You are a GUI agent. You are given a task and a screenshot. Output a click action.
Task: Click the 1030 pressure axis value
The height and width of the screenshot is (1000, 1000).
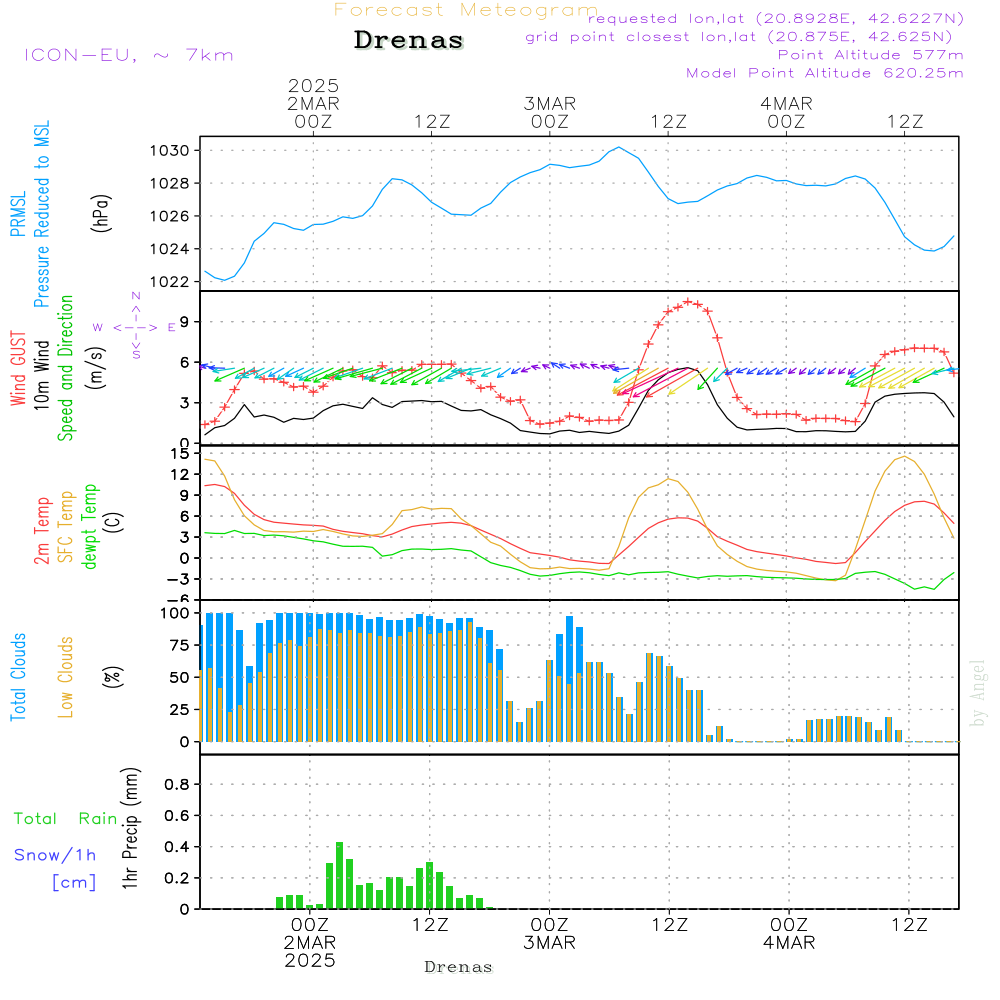pos(170,151)
